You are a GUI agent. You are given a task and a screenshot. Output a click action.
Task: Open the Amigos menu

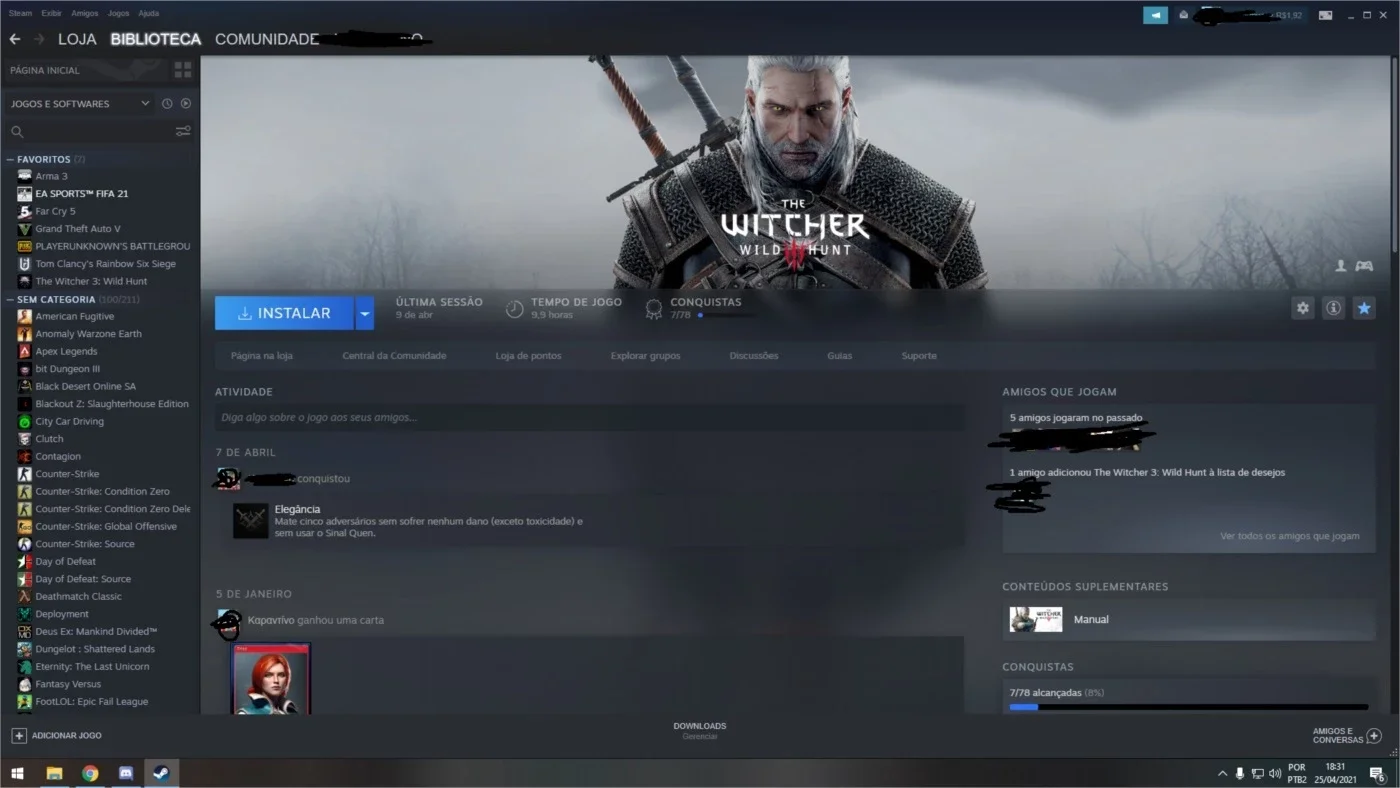(x=84, y=14)
